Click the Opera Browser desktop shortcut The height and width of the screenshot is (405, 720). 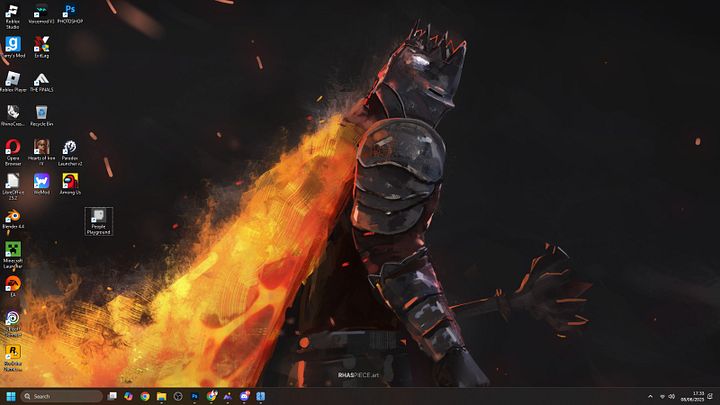(x=12, y=152)
